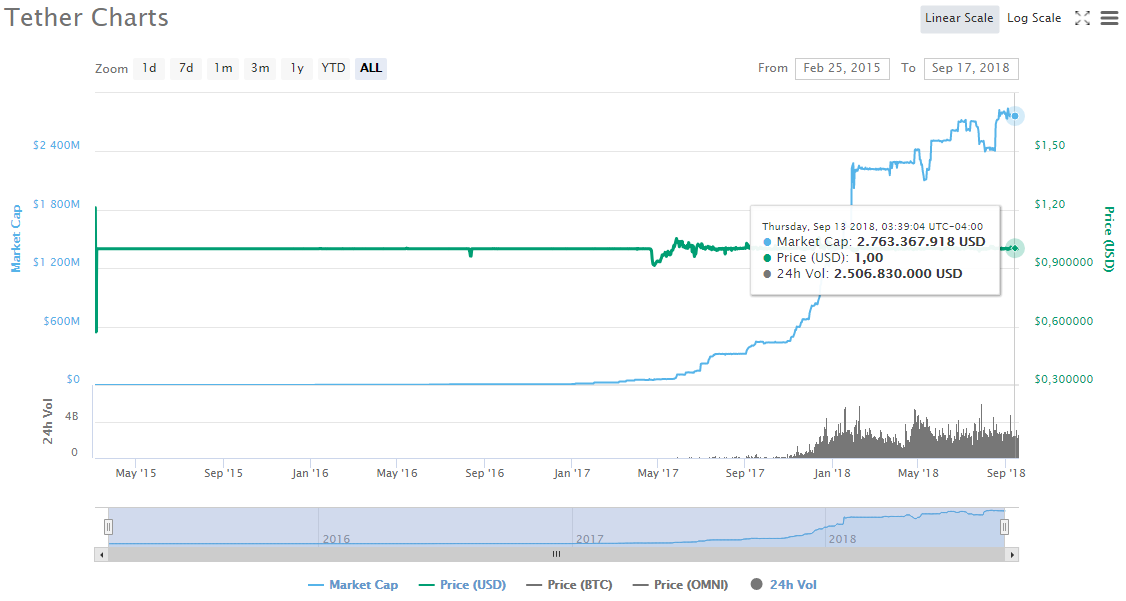Viewport: 1126px width, 601px height.
Task: Toggle the Price (USD) legend series
Action: (x=462, y=584)
